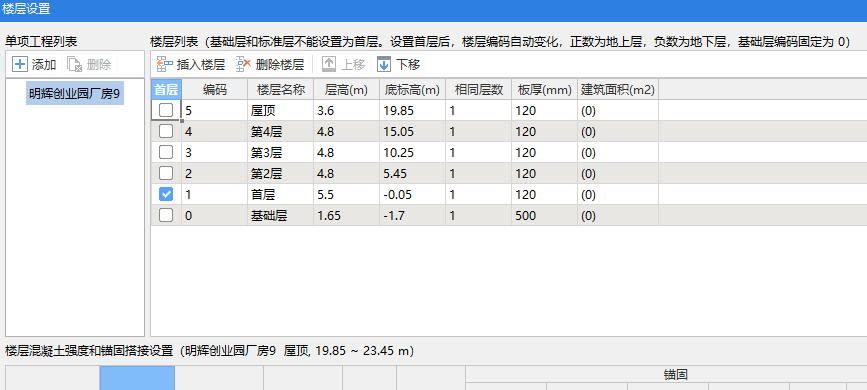Viewport: 867px width, 390px height.
Task: Click code cell 5 in 屋顶 row
Action: pos(215,110)
